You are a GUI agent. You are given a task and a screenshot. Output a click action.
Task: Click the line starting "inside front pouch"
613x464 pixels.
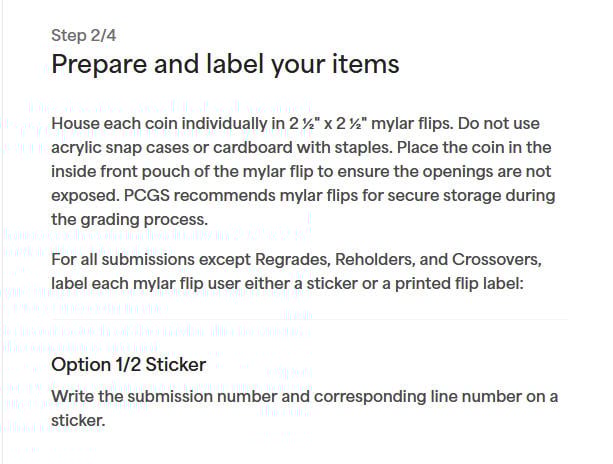point(301,172)
